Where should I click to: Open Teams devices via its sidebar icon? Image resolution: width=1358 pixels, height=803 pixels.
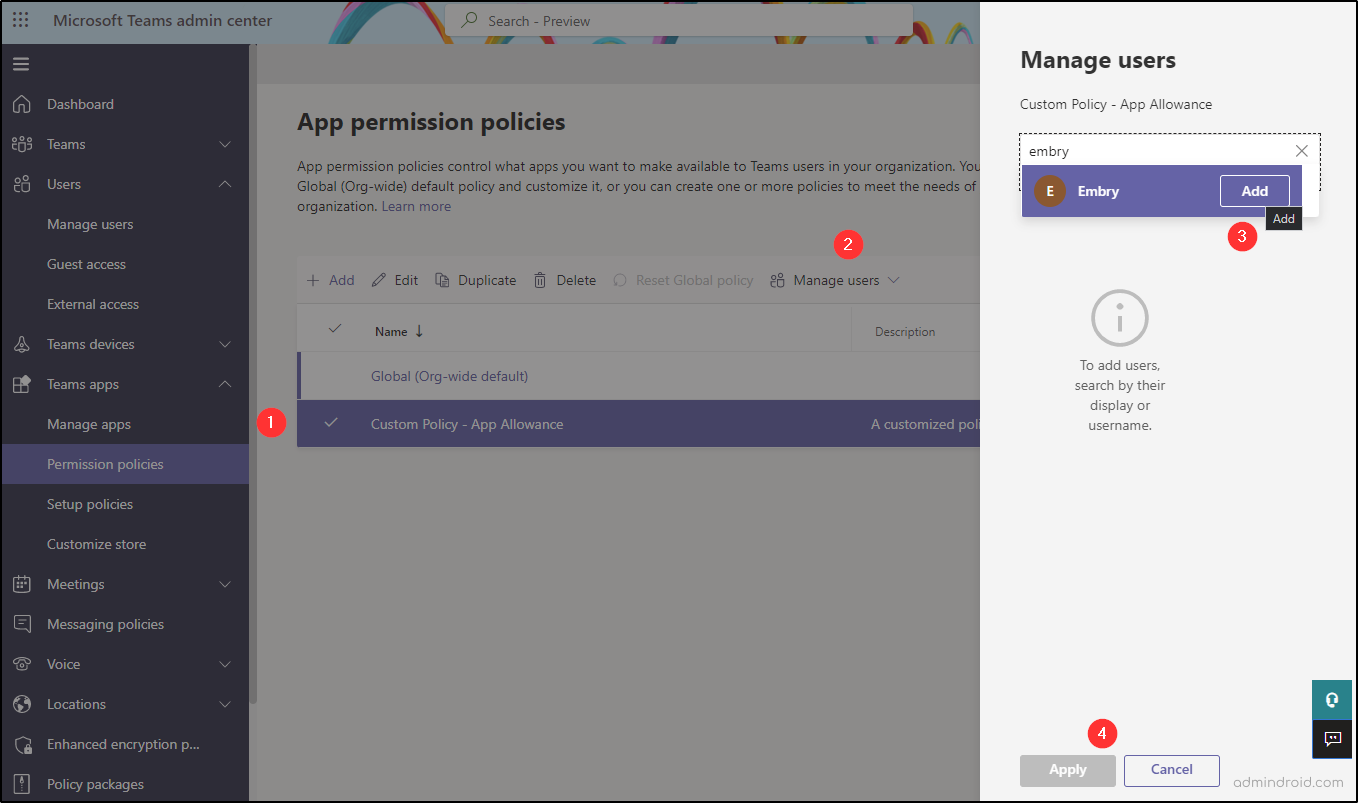[x=20, y=344]
